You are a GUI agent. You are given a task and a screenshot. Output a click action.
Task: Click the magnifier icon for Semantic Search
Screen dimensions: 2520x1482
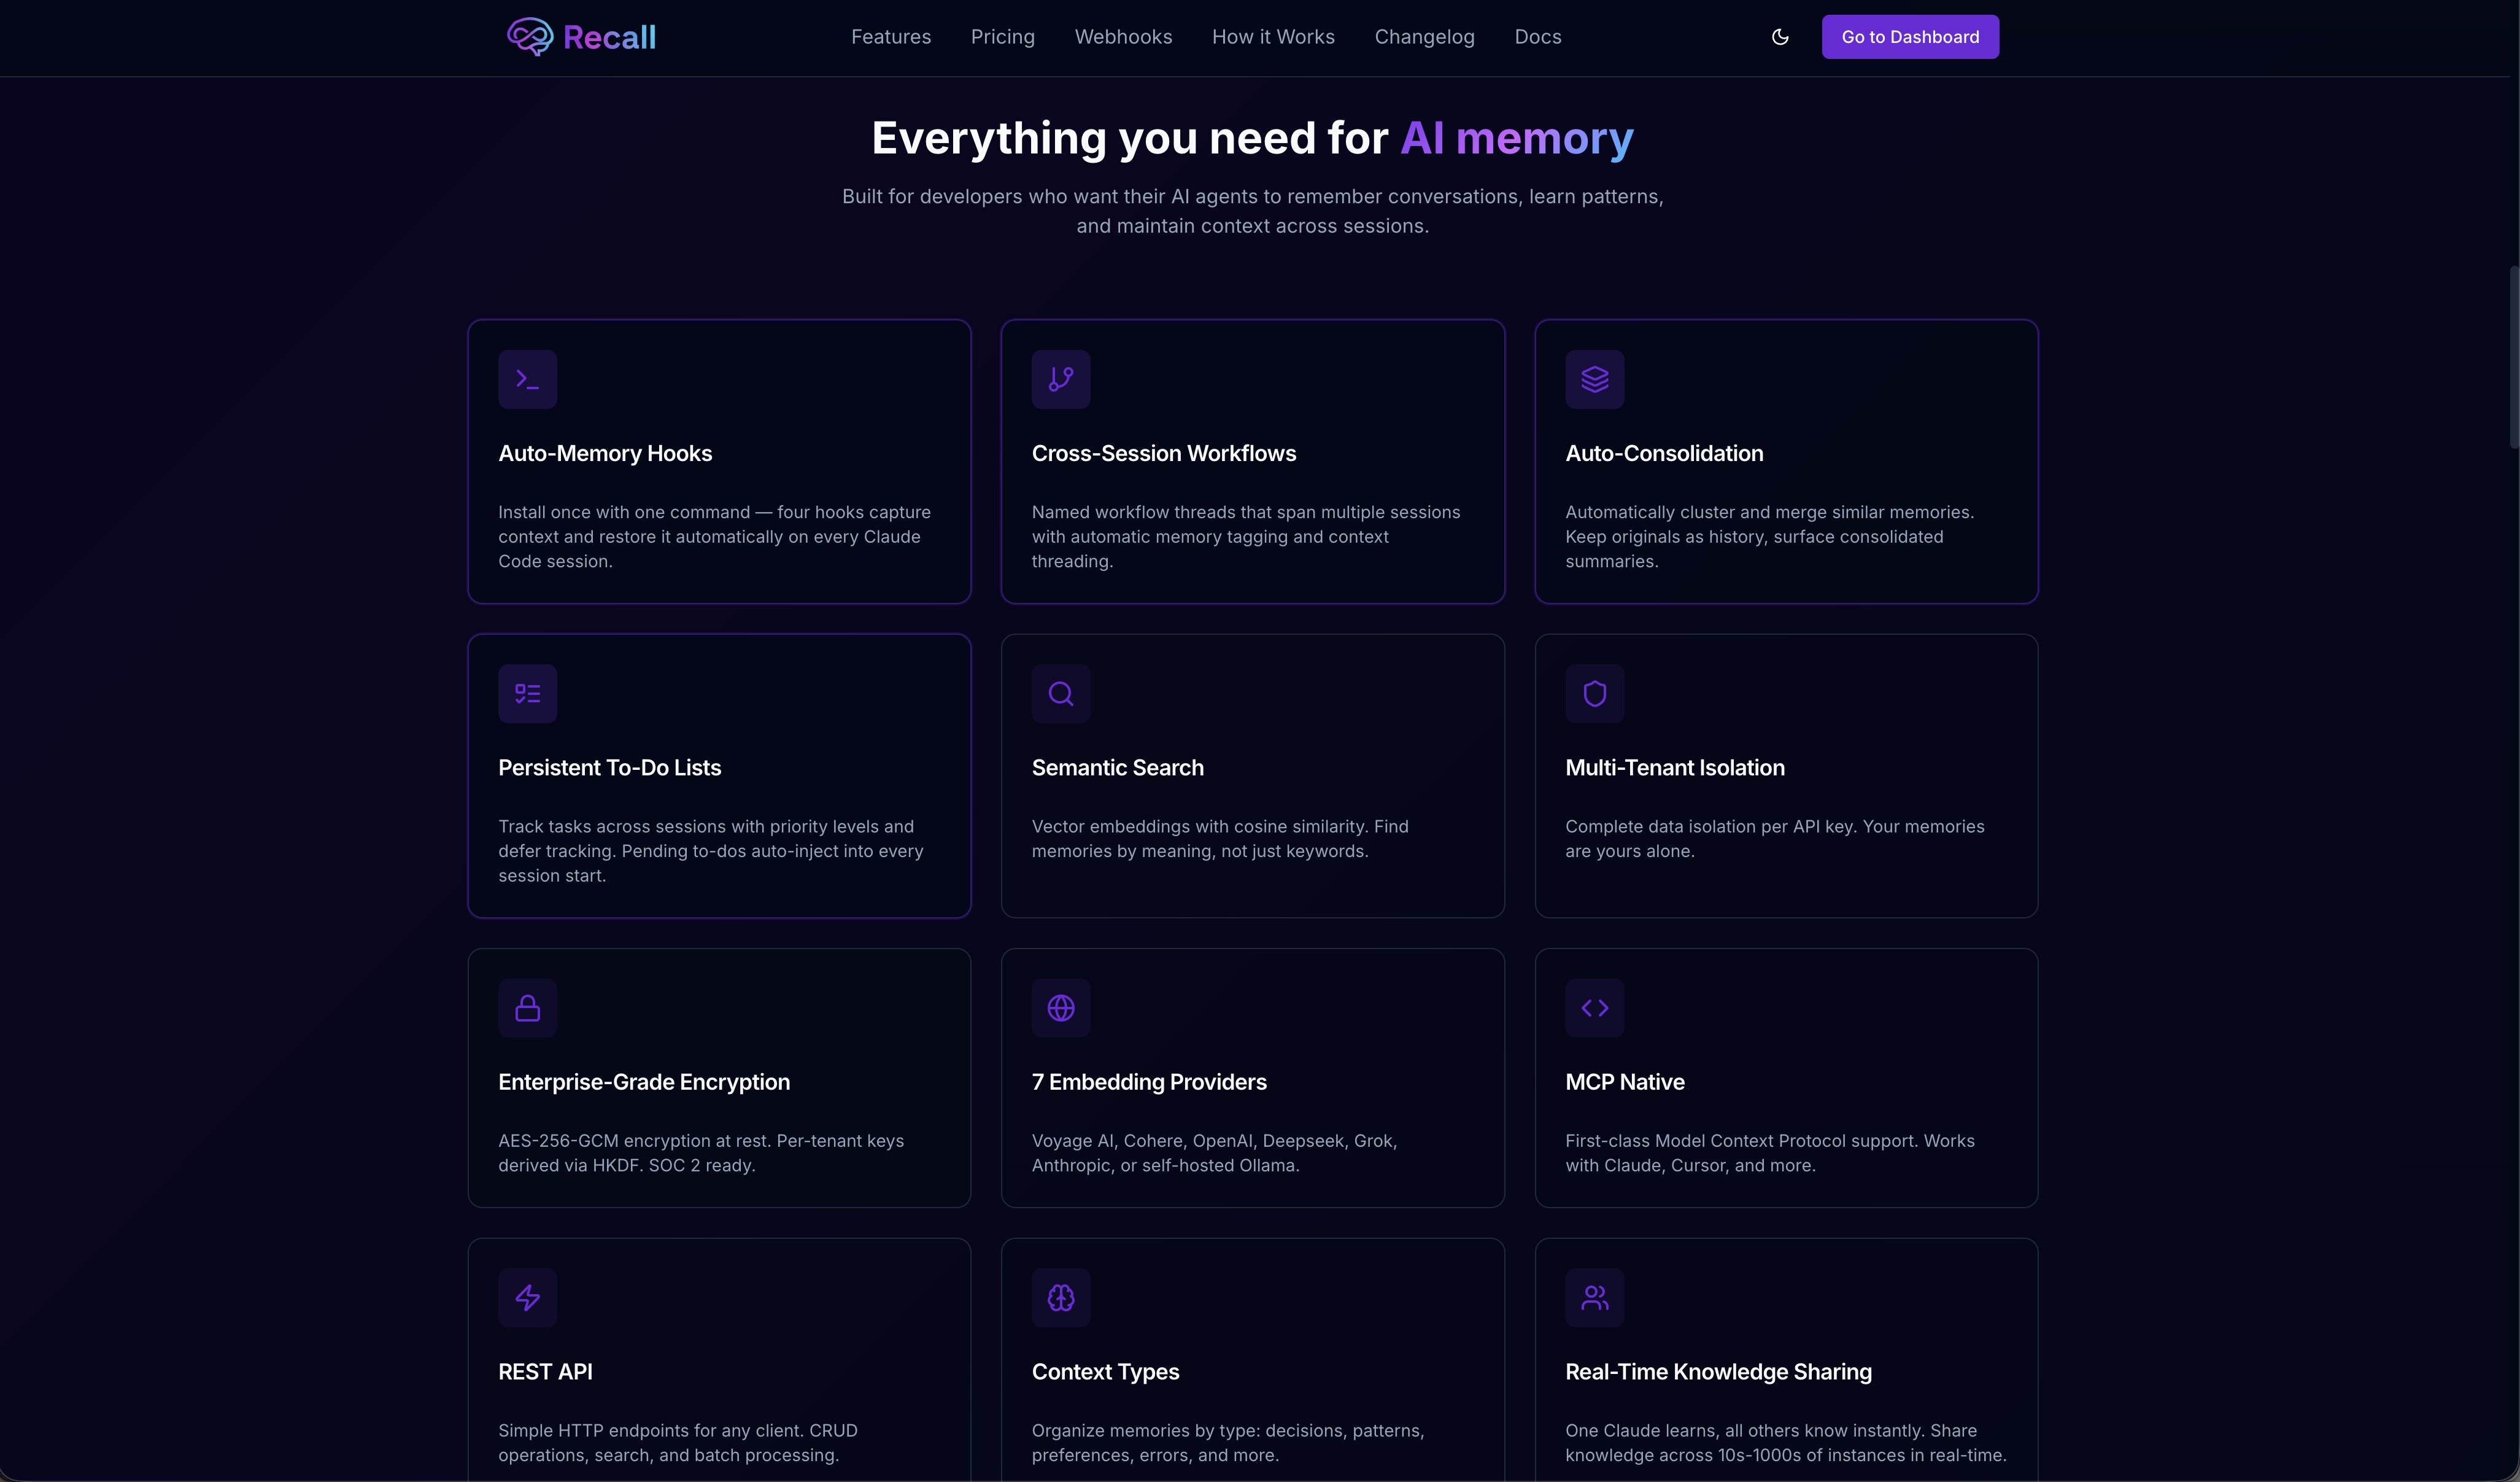click(1061, 693)
